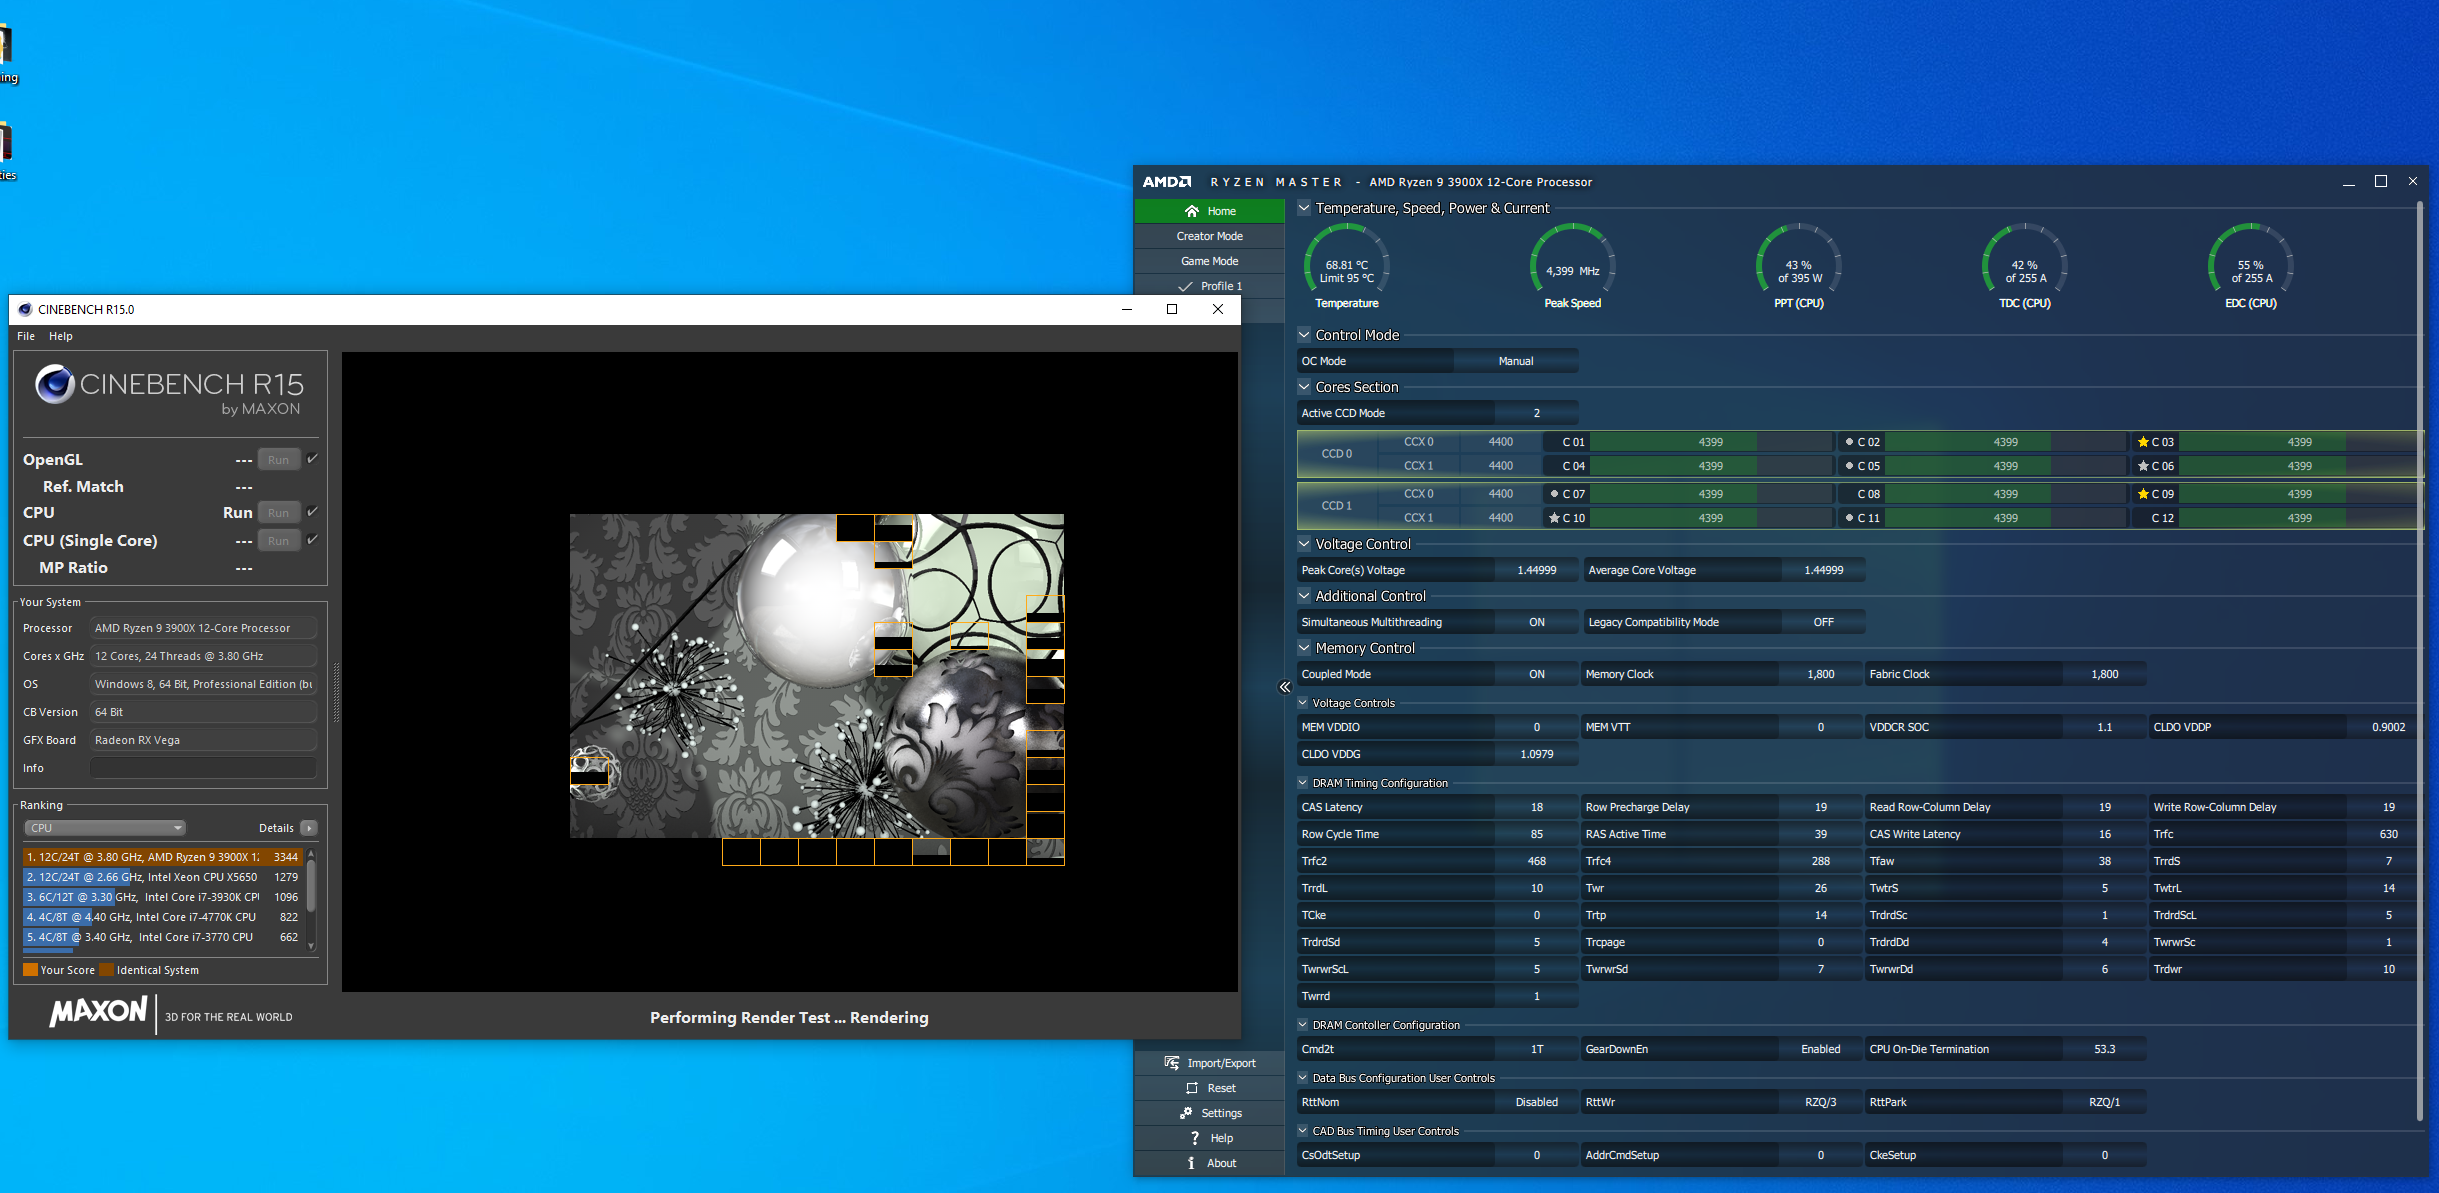Open the File menu in Cinebench
Image resolution: width=2439 pixels, height=1193 pixels.
[26, 336]
